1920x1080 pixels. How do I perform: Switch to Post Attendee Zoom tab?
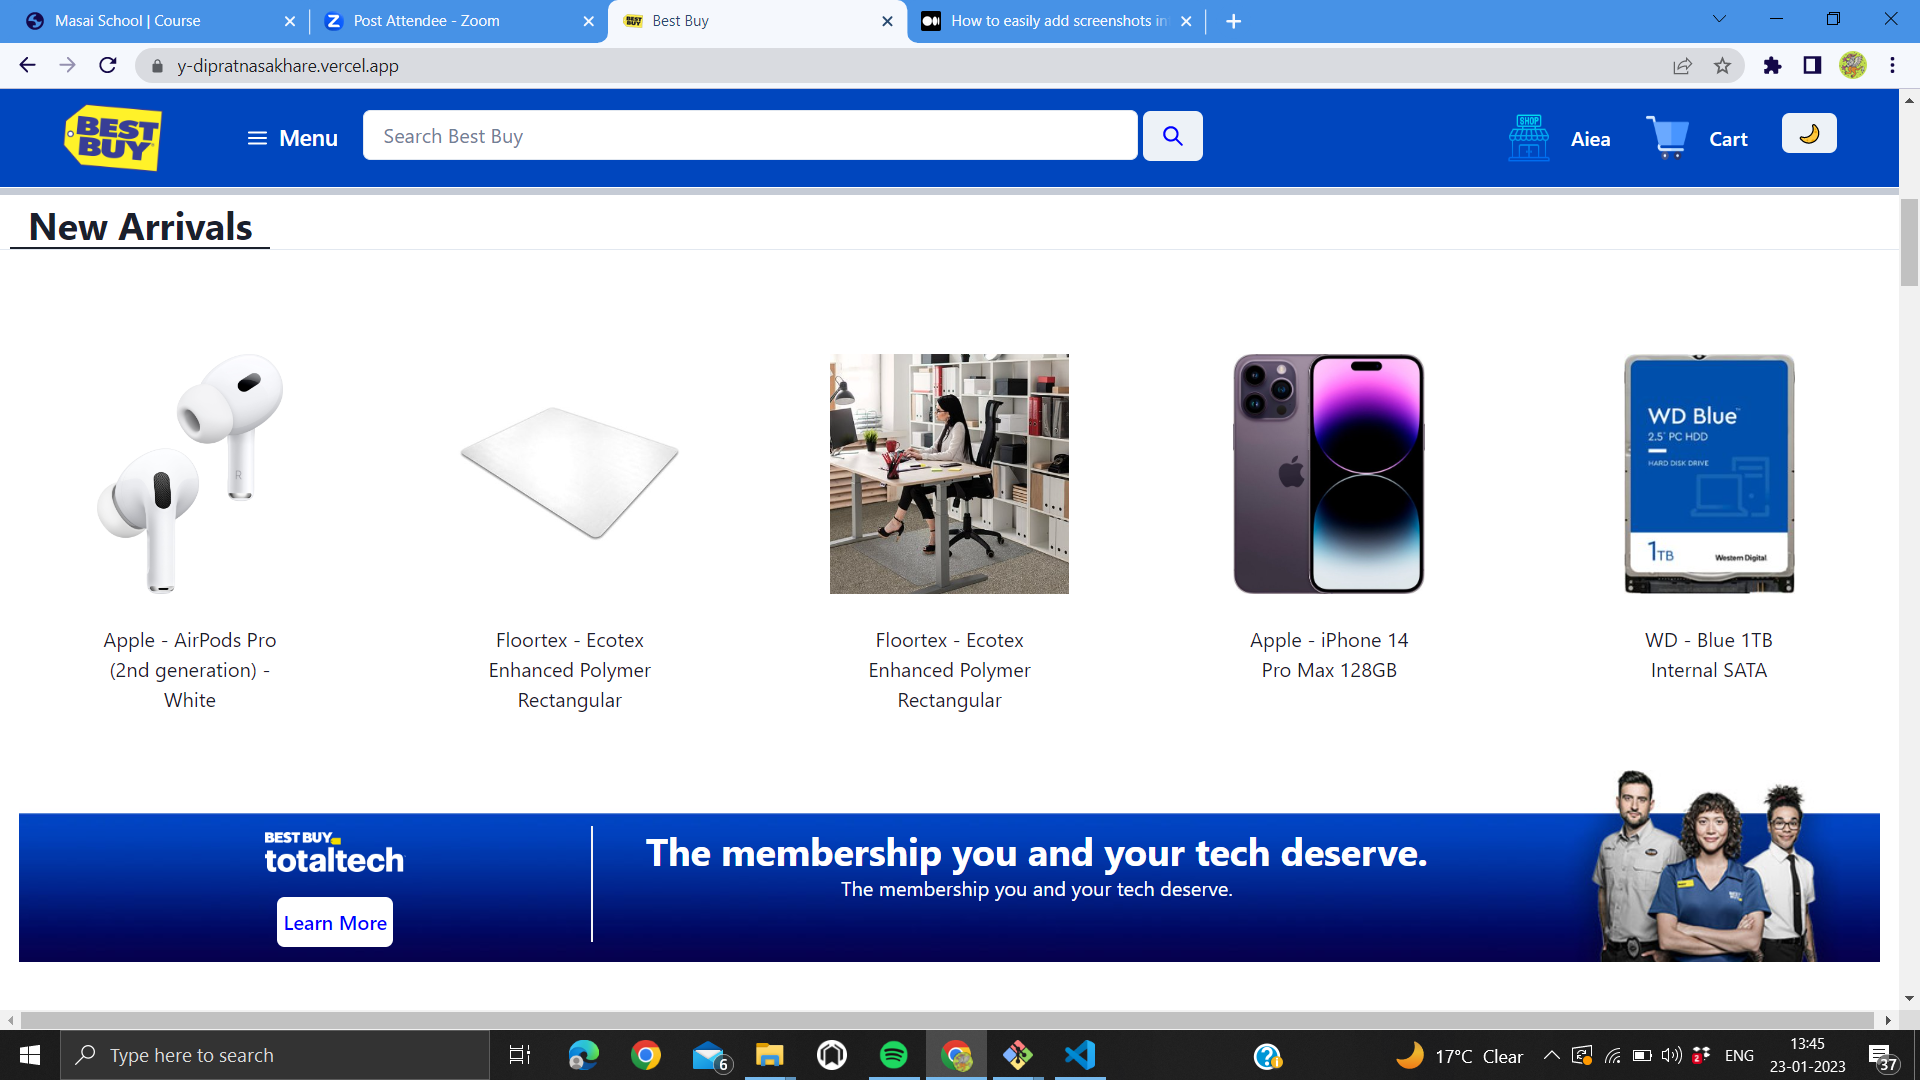pyautogui.click(x=427, y=21)
